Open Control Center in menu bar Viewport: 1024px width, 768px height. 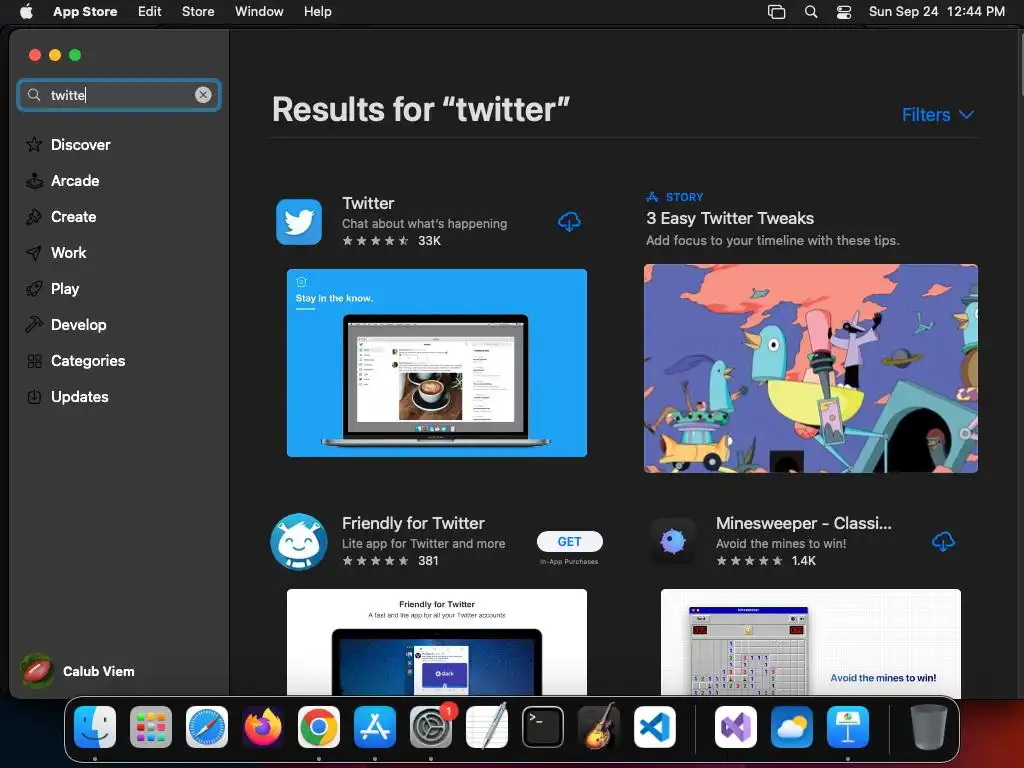[844, 11]
